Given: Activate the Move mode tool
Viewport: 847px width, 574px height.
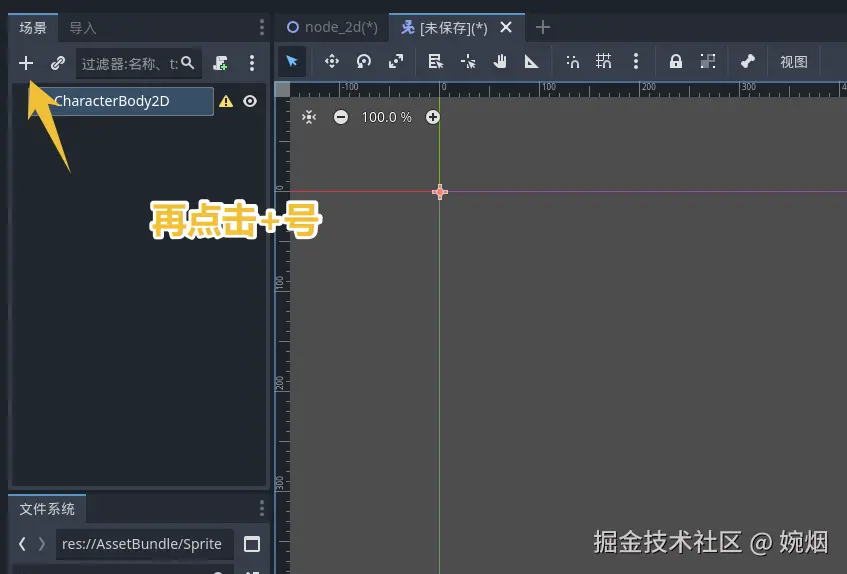Looking at the screenshot, I should tap(332, 61).
